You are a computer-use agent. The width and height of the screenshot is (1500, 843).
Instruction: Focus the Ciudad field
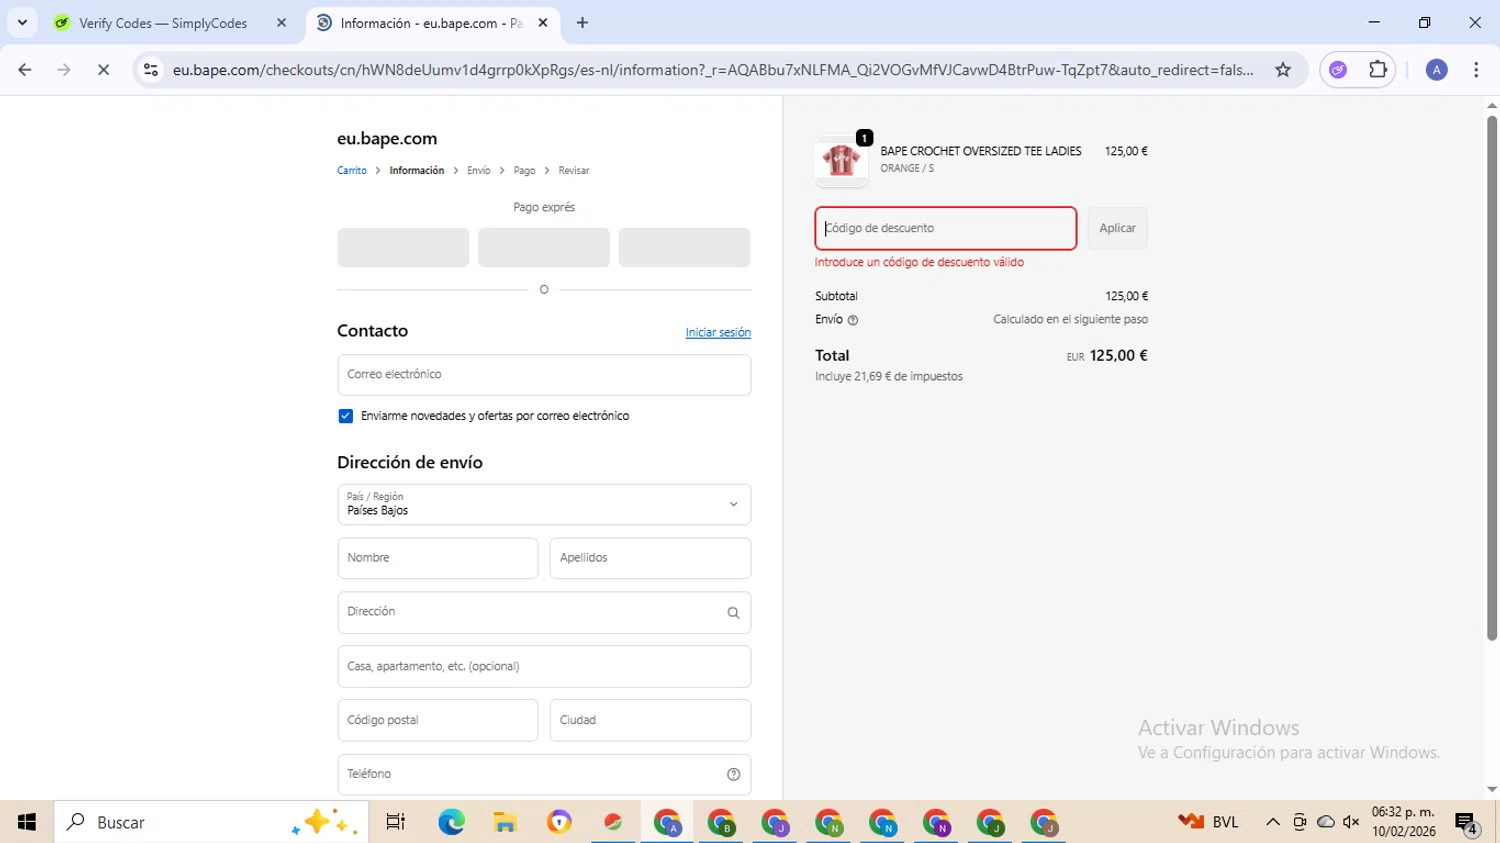point(650,720)
